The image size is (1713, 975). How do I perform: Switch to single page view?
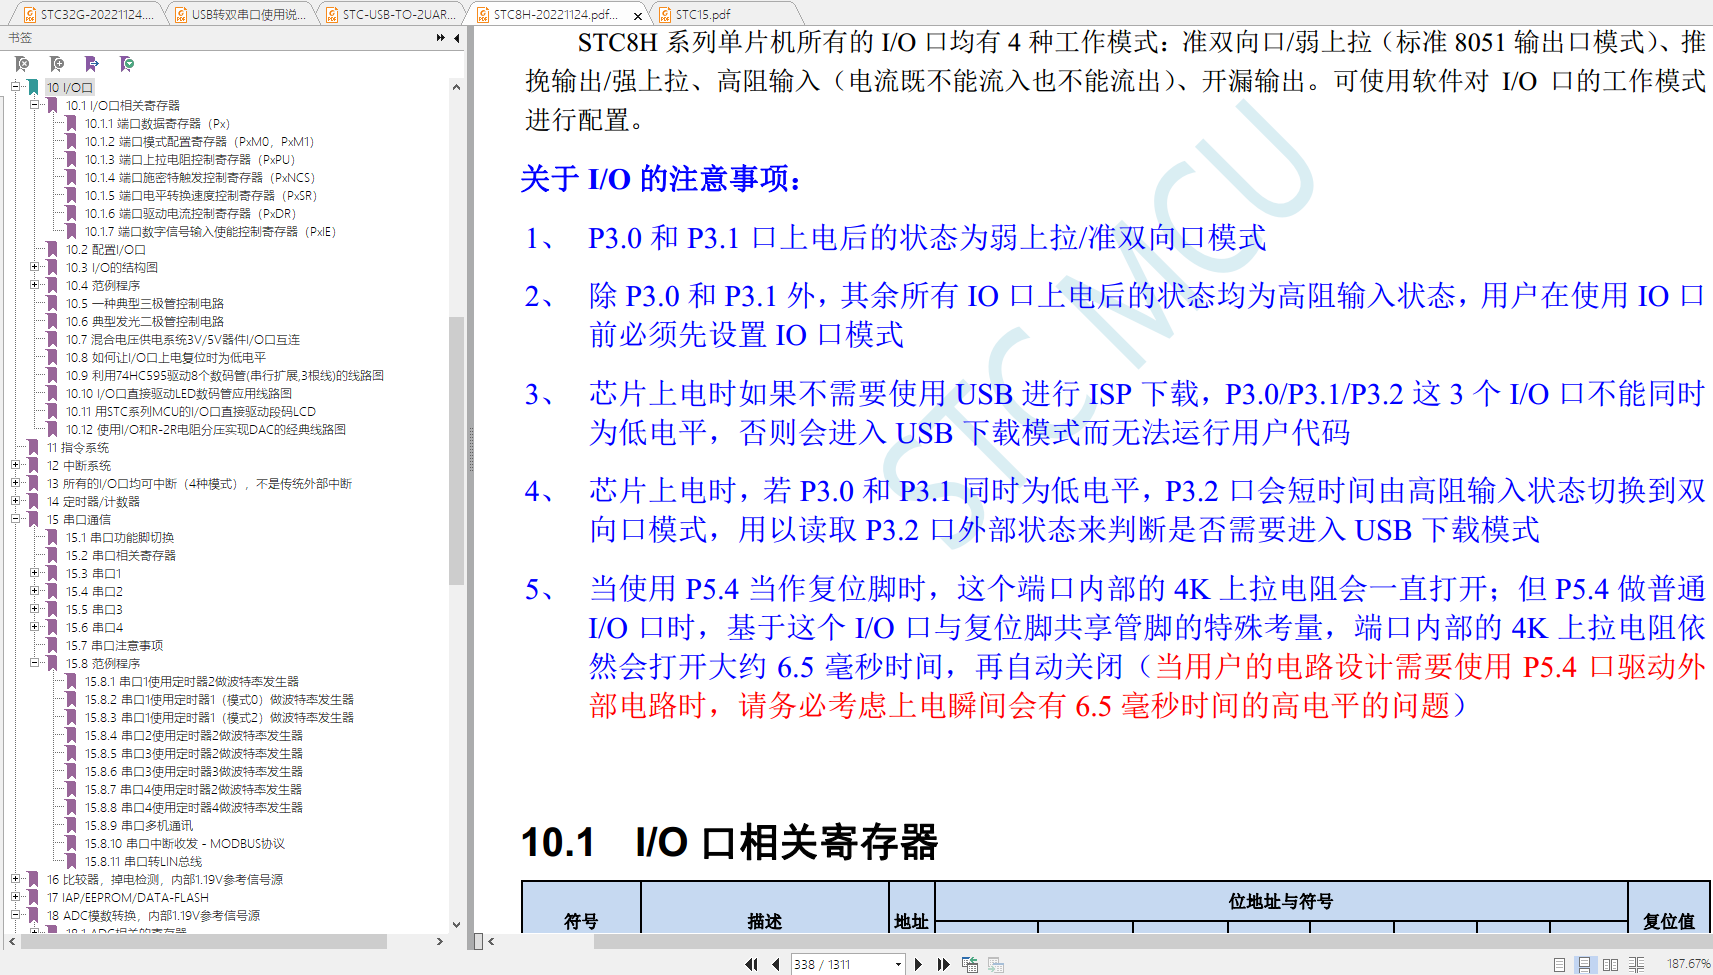1559,964
